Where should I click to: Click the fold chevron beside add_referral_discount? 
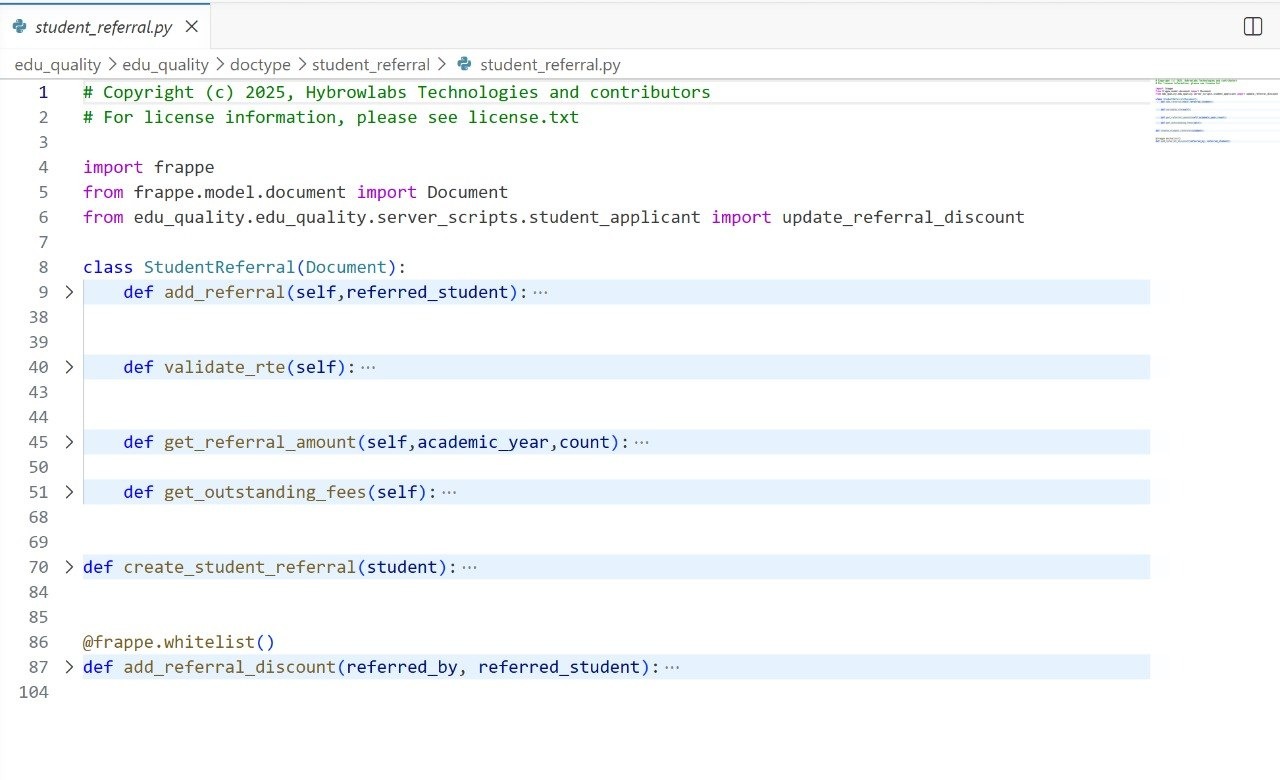[68, 667]
